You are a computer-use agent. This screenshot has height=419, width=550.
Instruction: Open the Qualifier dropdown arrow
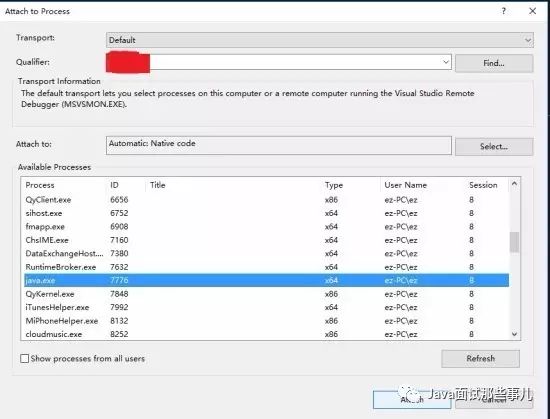[x=445, y=62]
